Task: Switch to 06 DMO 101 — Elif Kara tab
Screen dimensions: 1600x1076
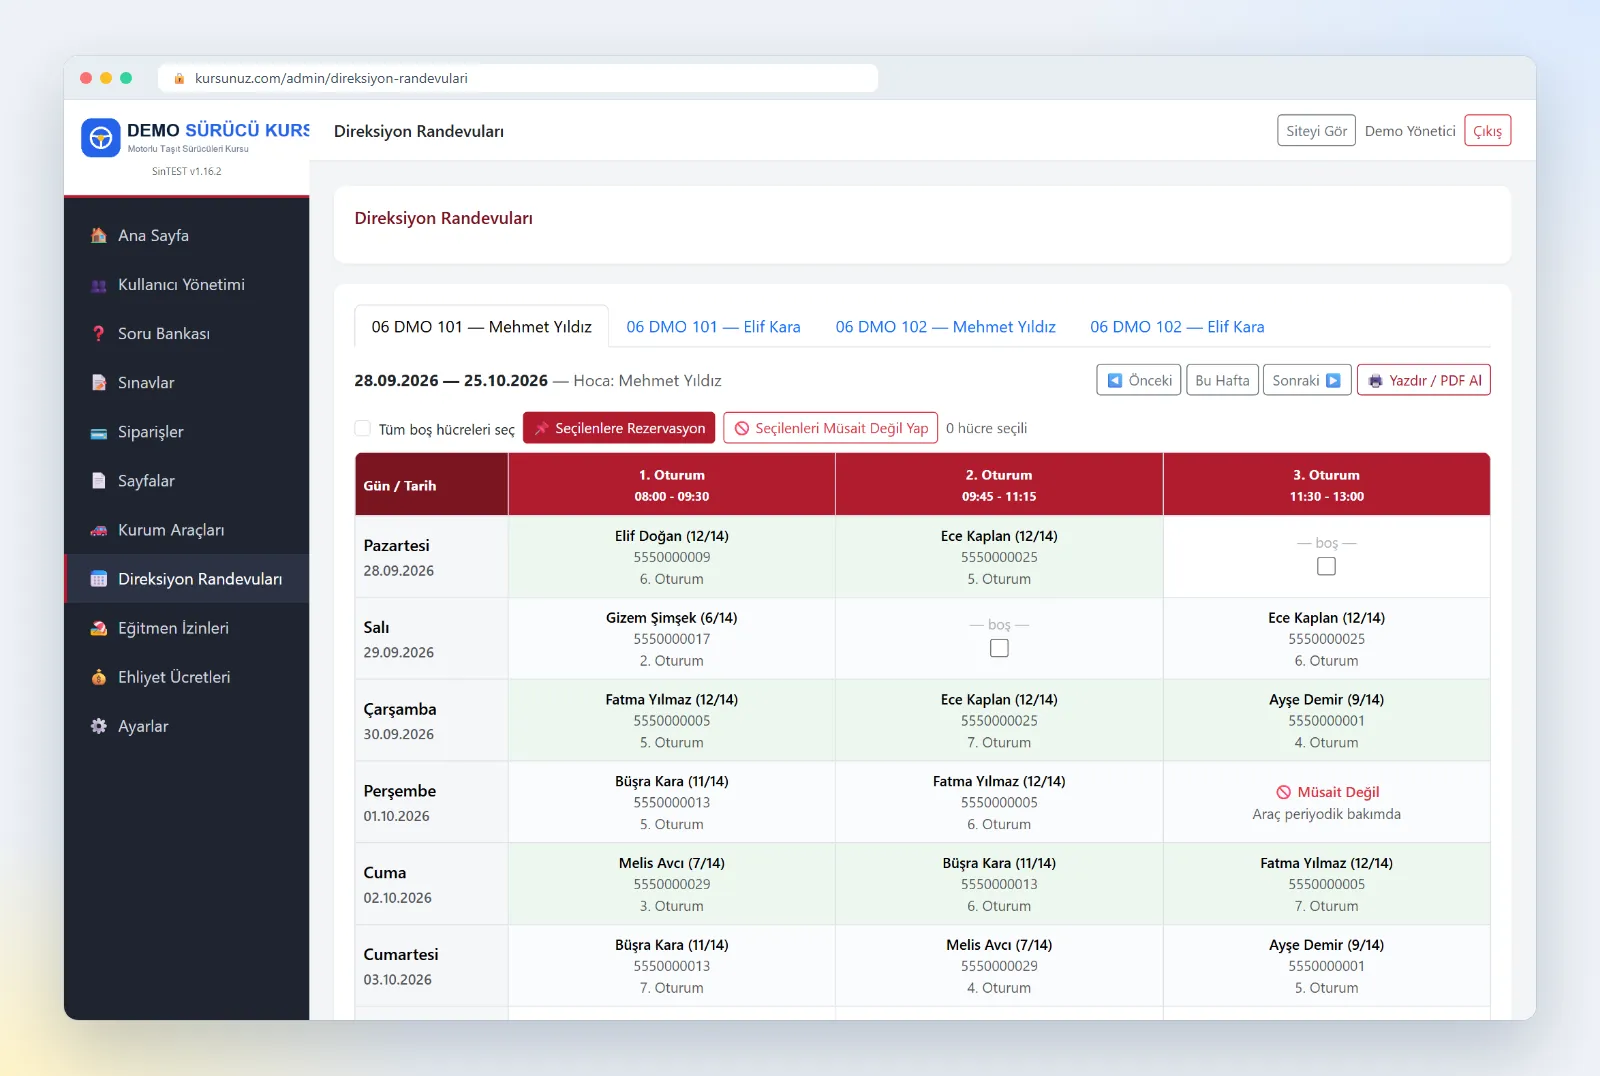Action: pyautogui.click(x=713, y=327)
